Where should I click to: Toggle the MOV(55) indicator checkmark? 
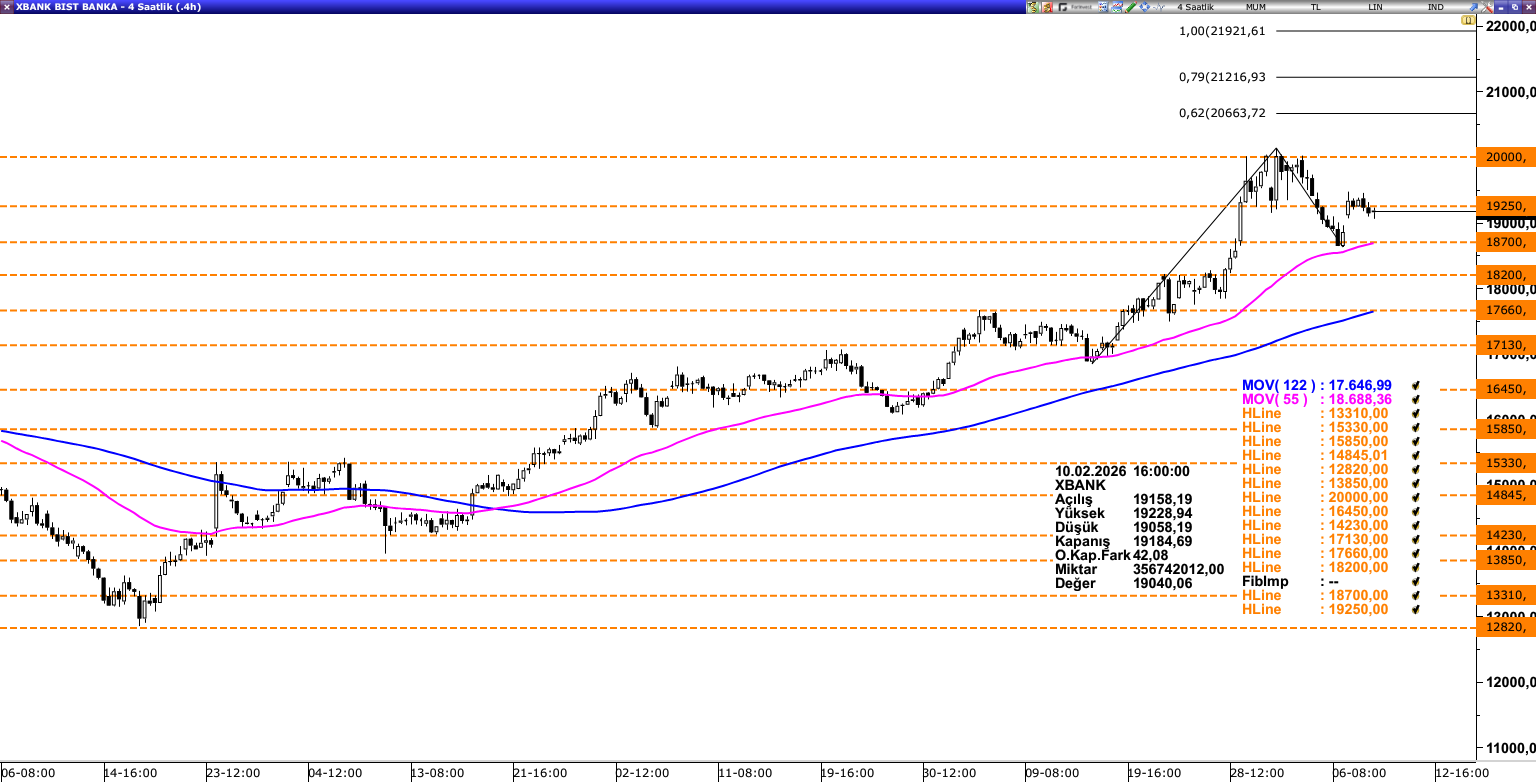click(x=1416, y=399)
